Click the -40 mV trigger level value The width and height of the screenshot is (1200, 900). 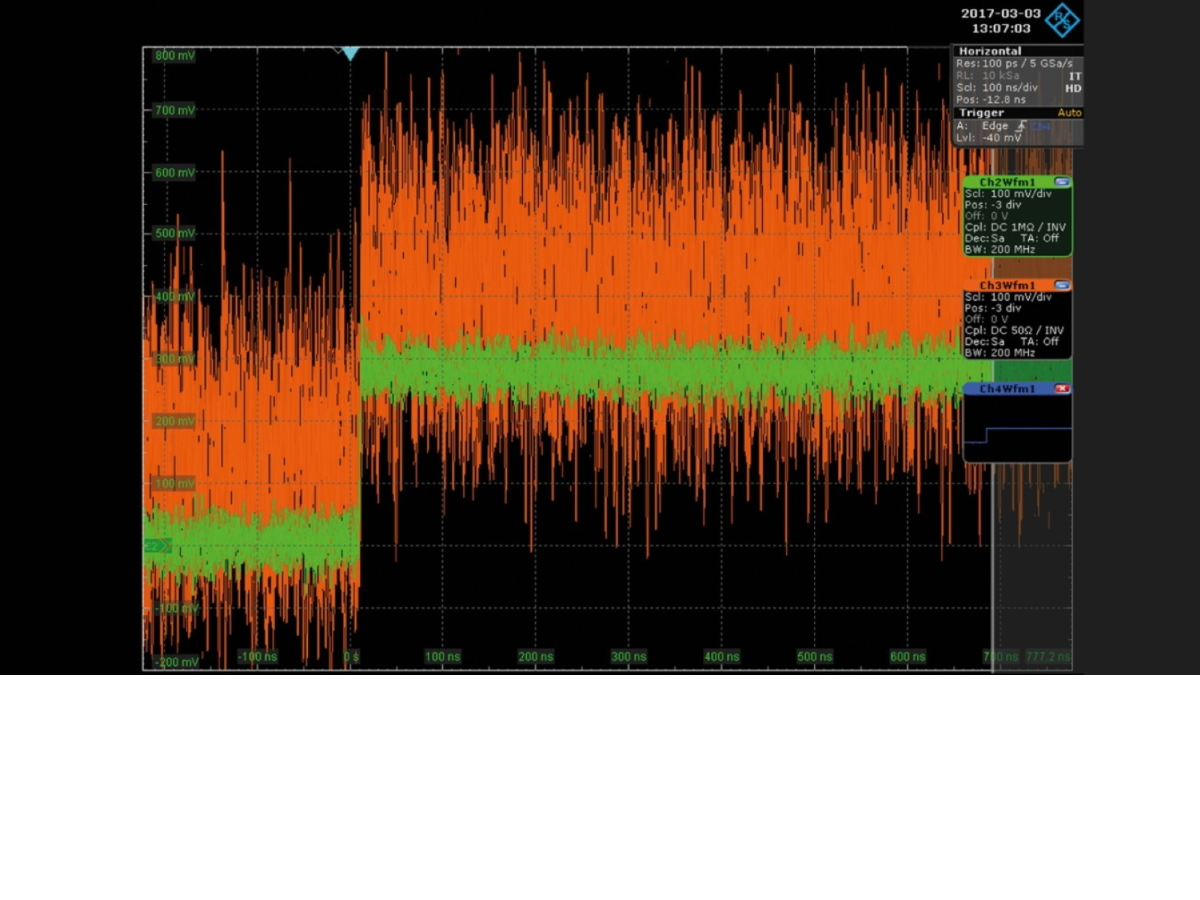(1001, 138)
